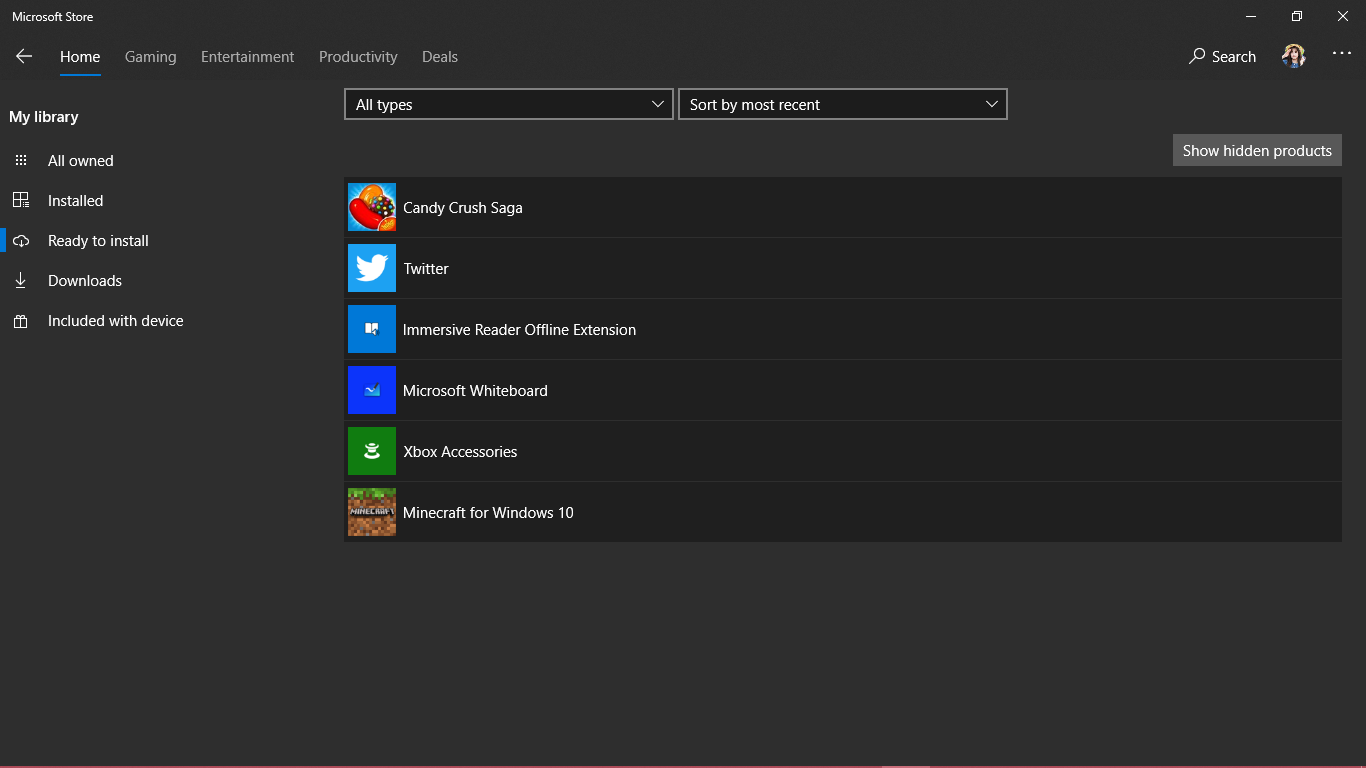Viewport: 1366px width, 768px height.
Task: Click the All owned grid icon
Action: 21,161
